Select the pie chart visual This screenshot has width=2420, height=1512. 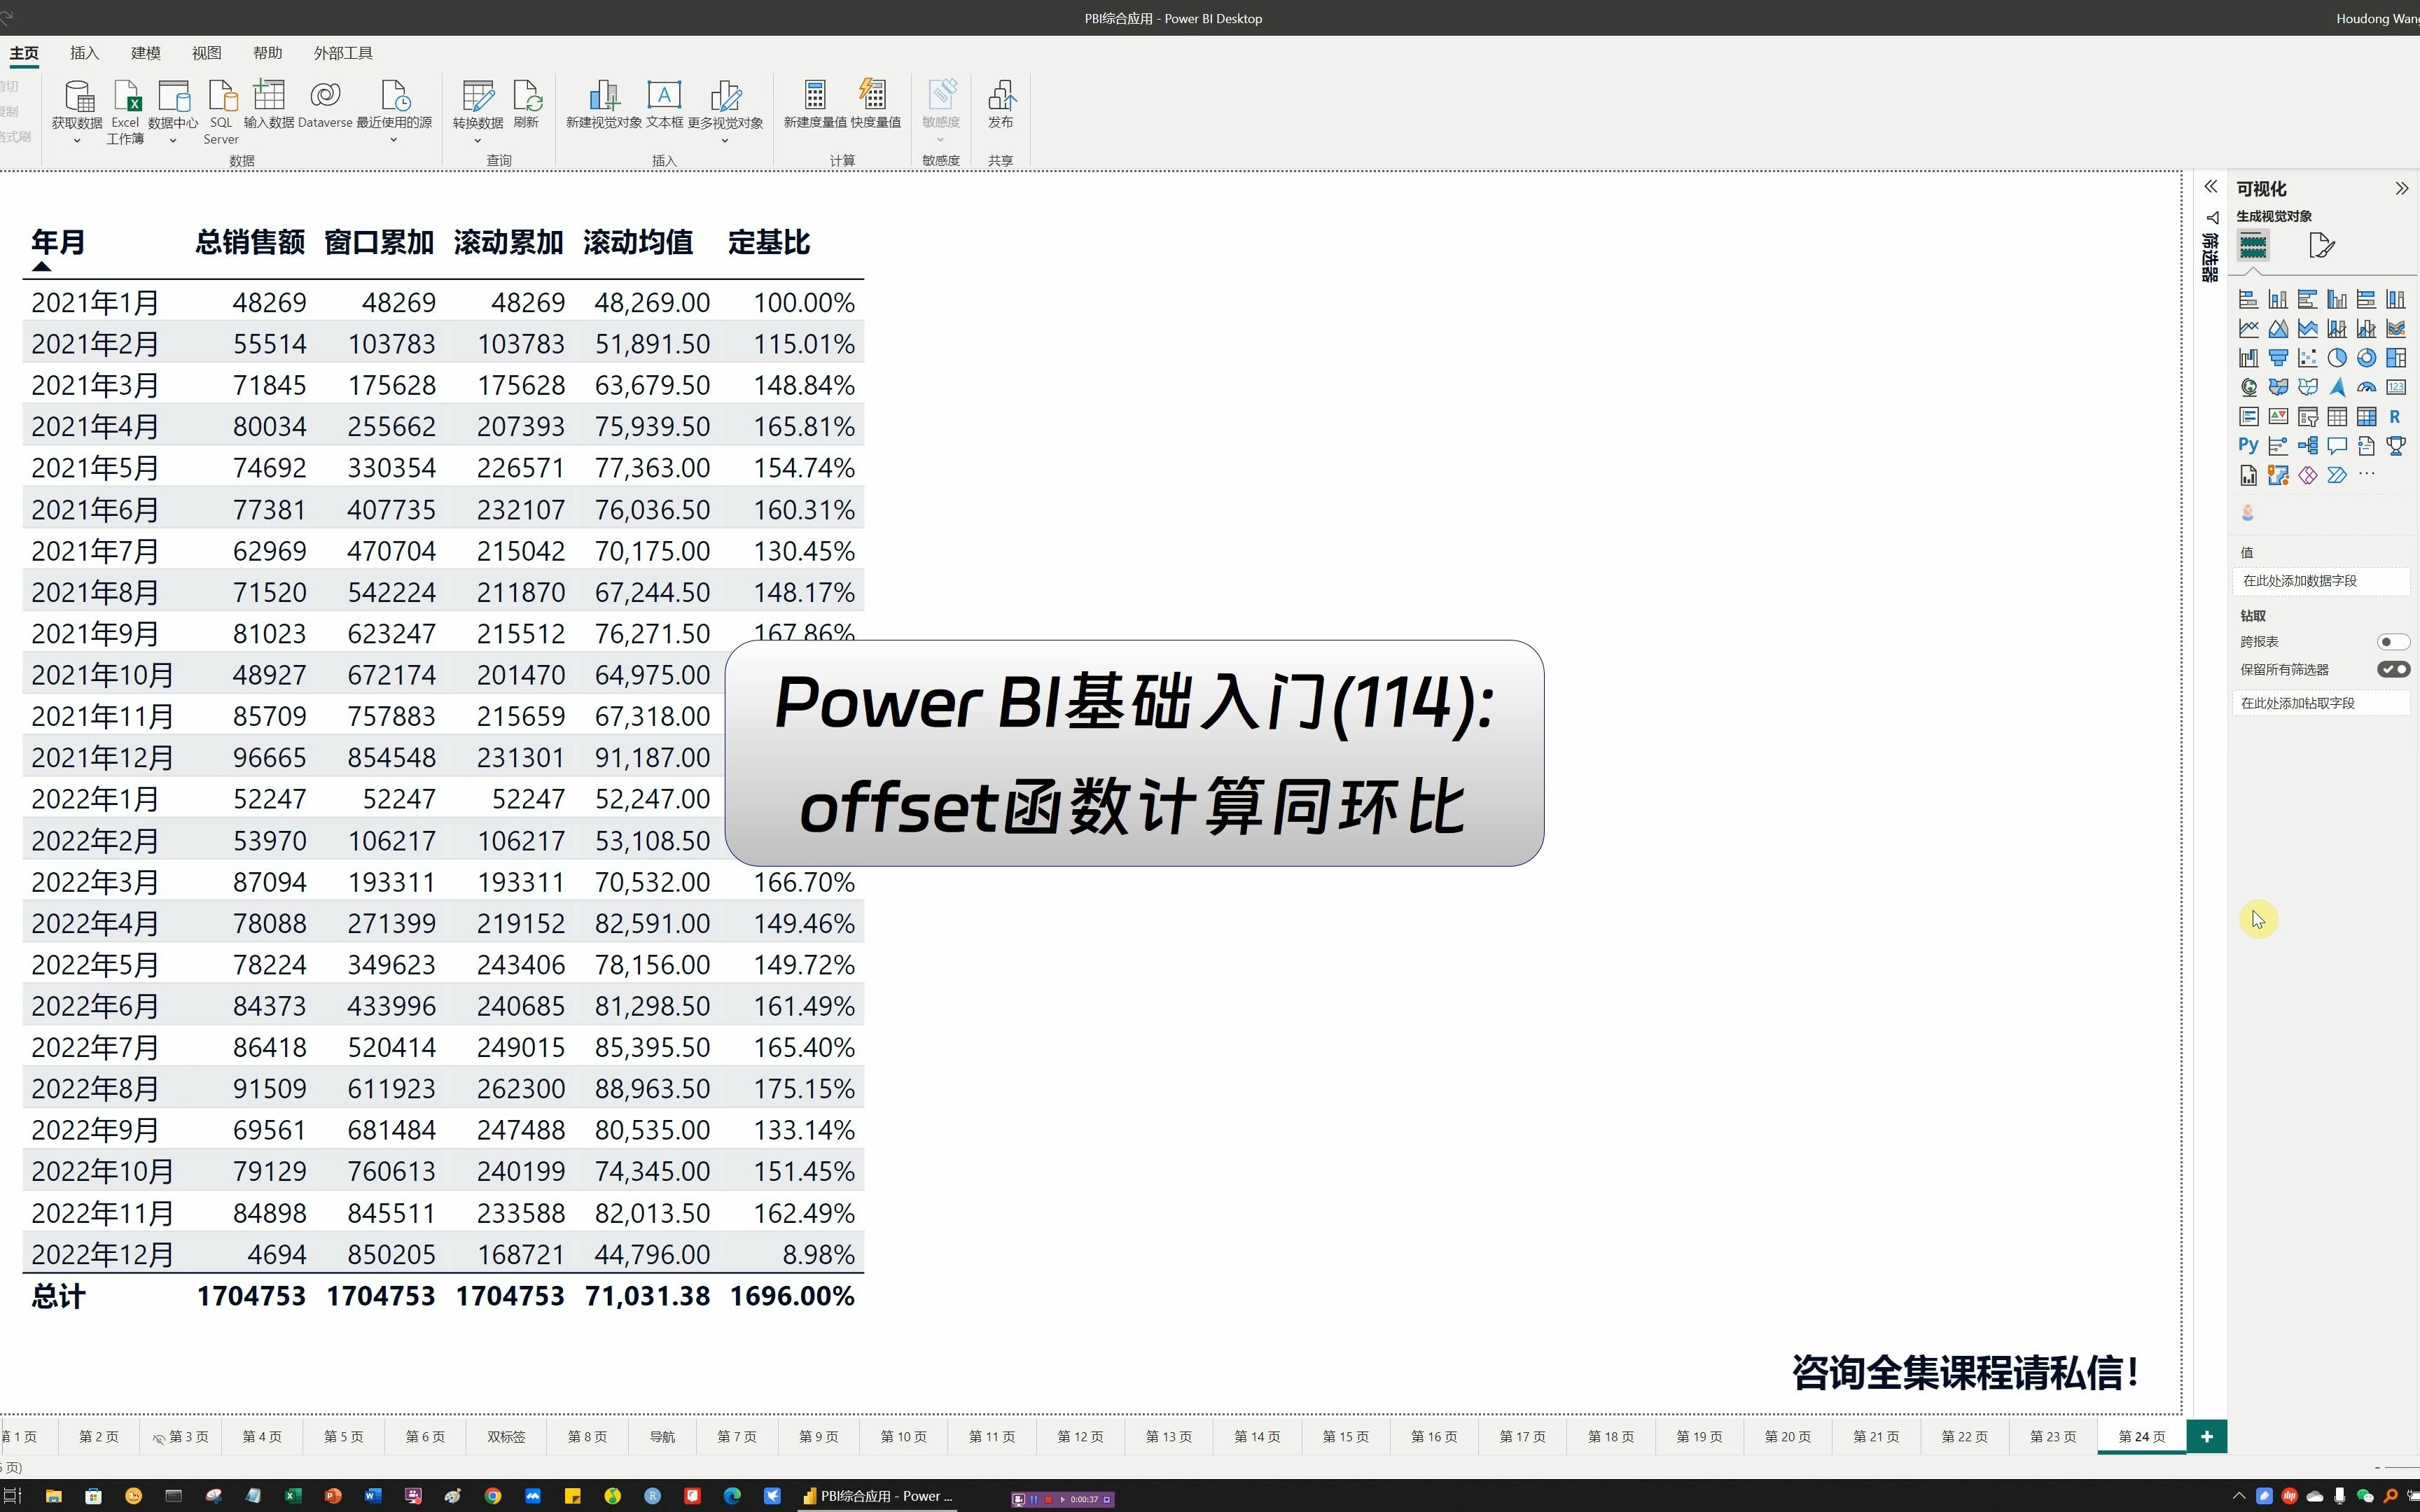click(2337, 357)
